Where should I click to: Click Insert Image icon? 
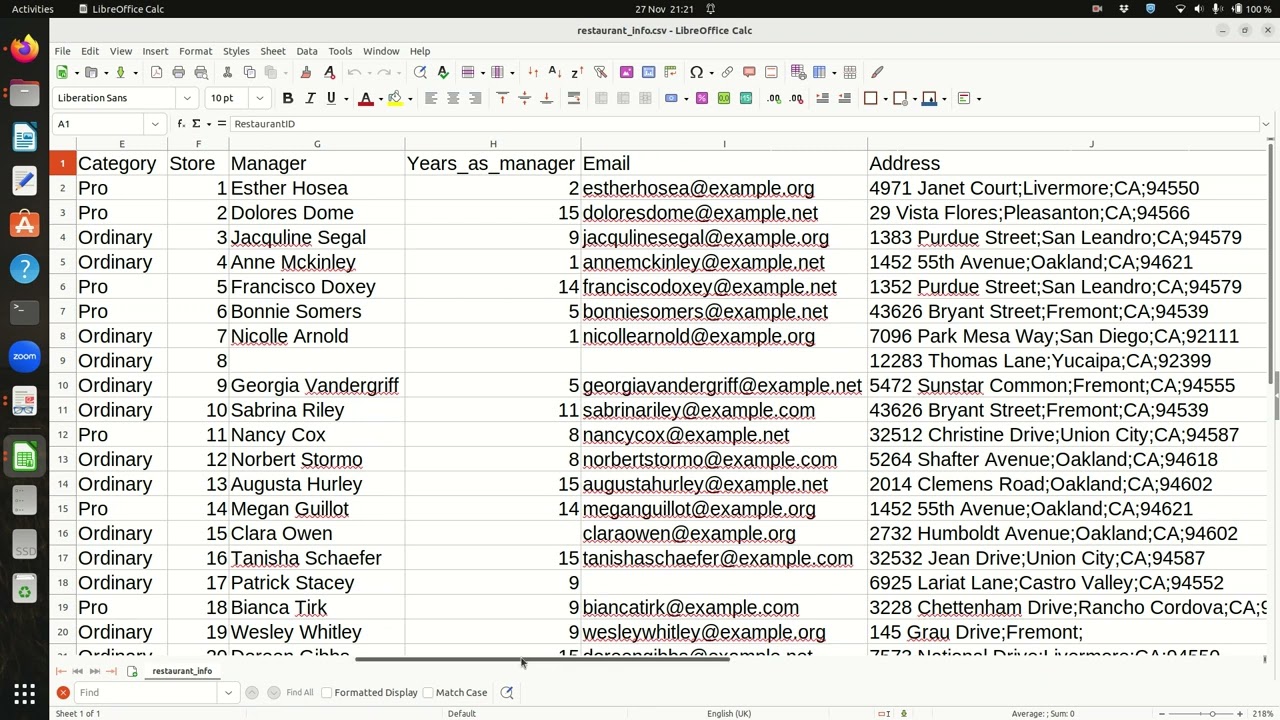coord(626,72)
